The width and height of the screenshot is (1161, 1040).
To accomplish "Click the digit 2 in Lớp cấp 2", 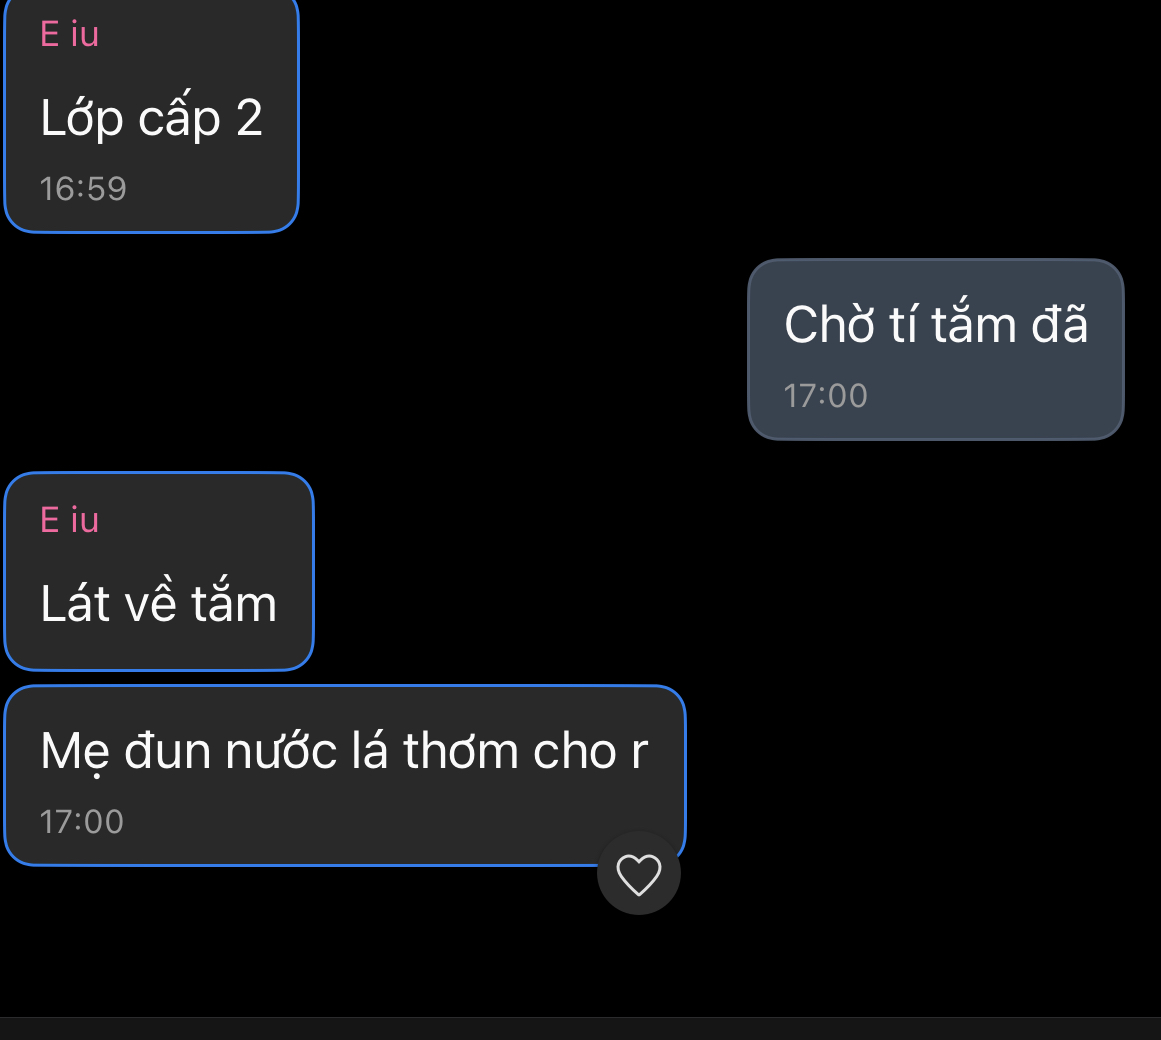I will [x=250, y=118].
